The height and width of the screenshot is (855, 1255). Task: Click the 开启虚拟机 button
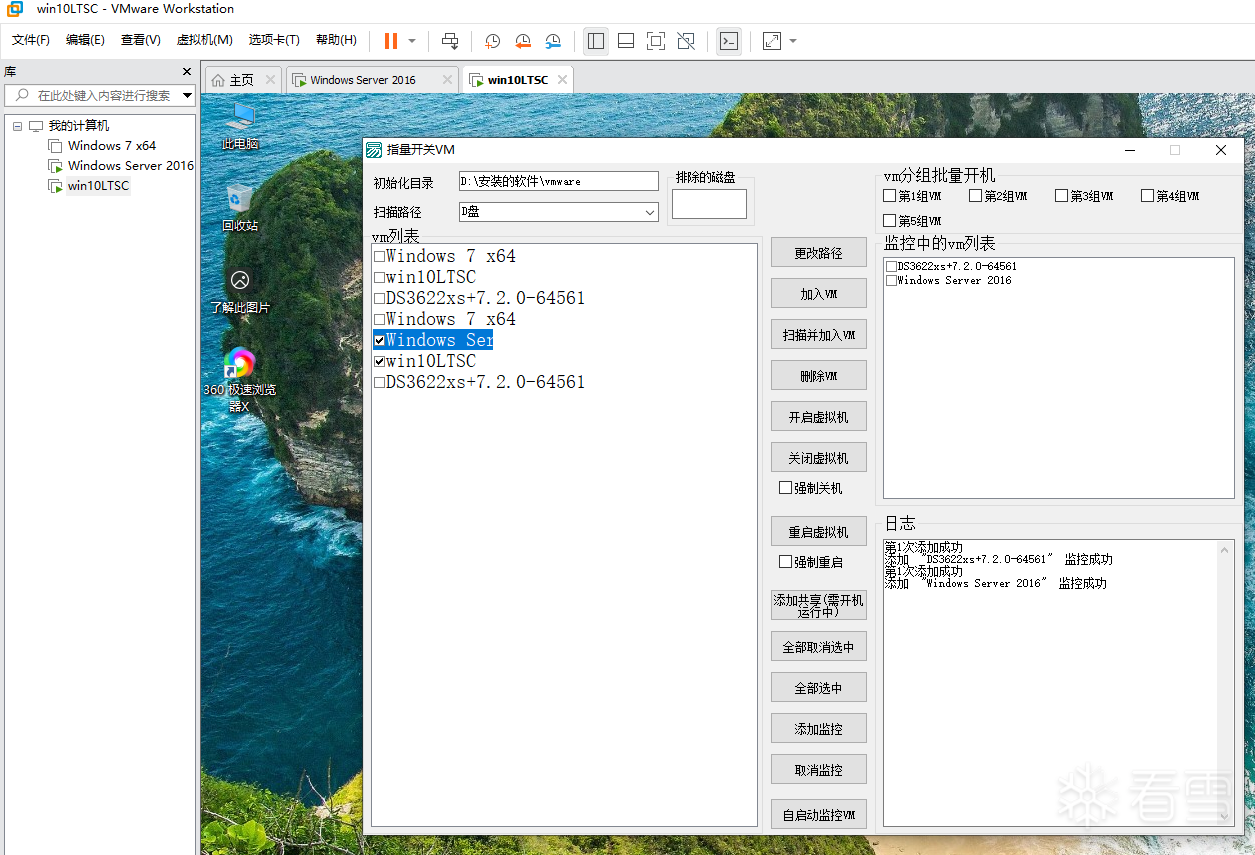818,417
